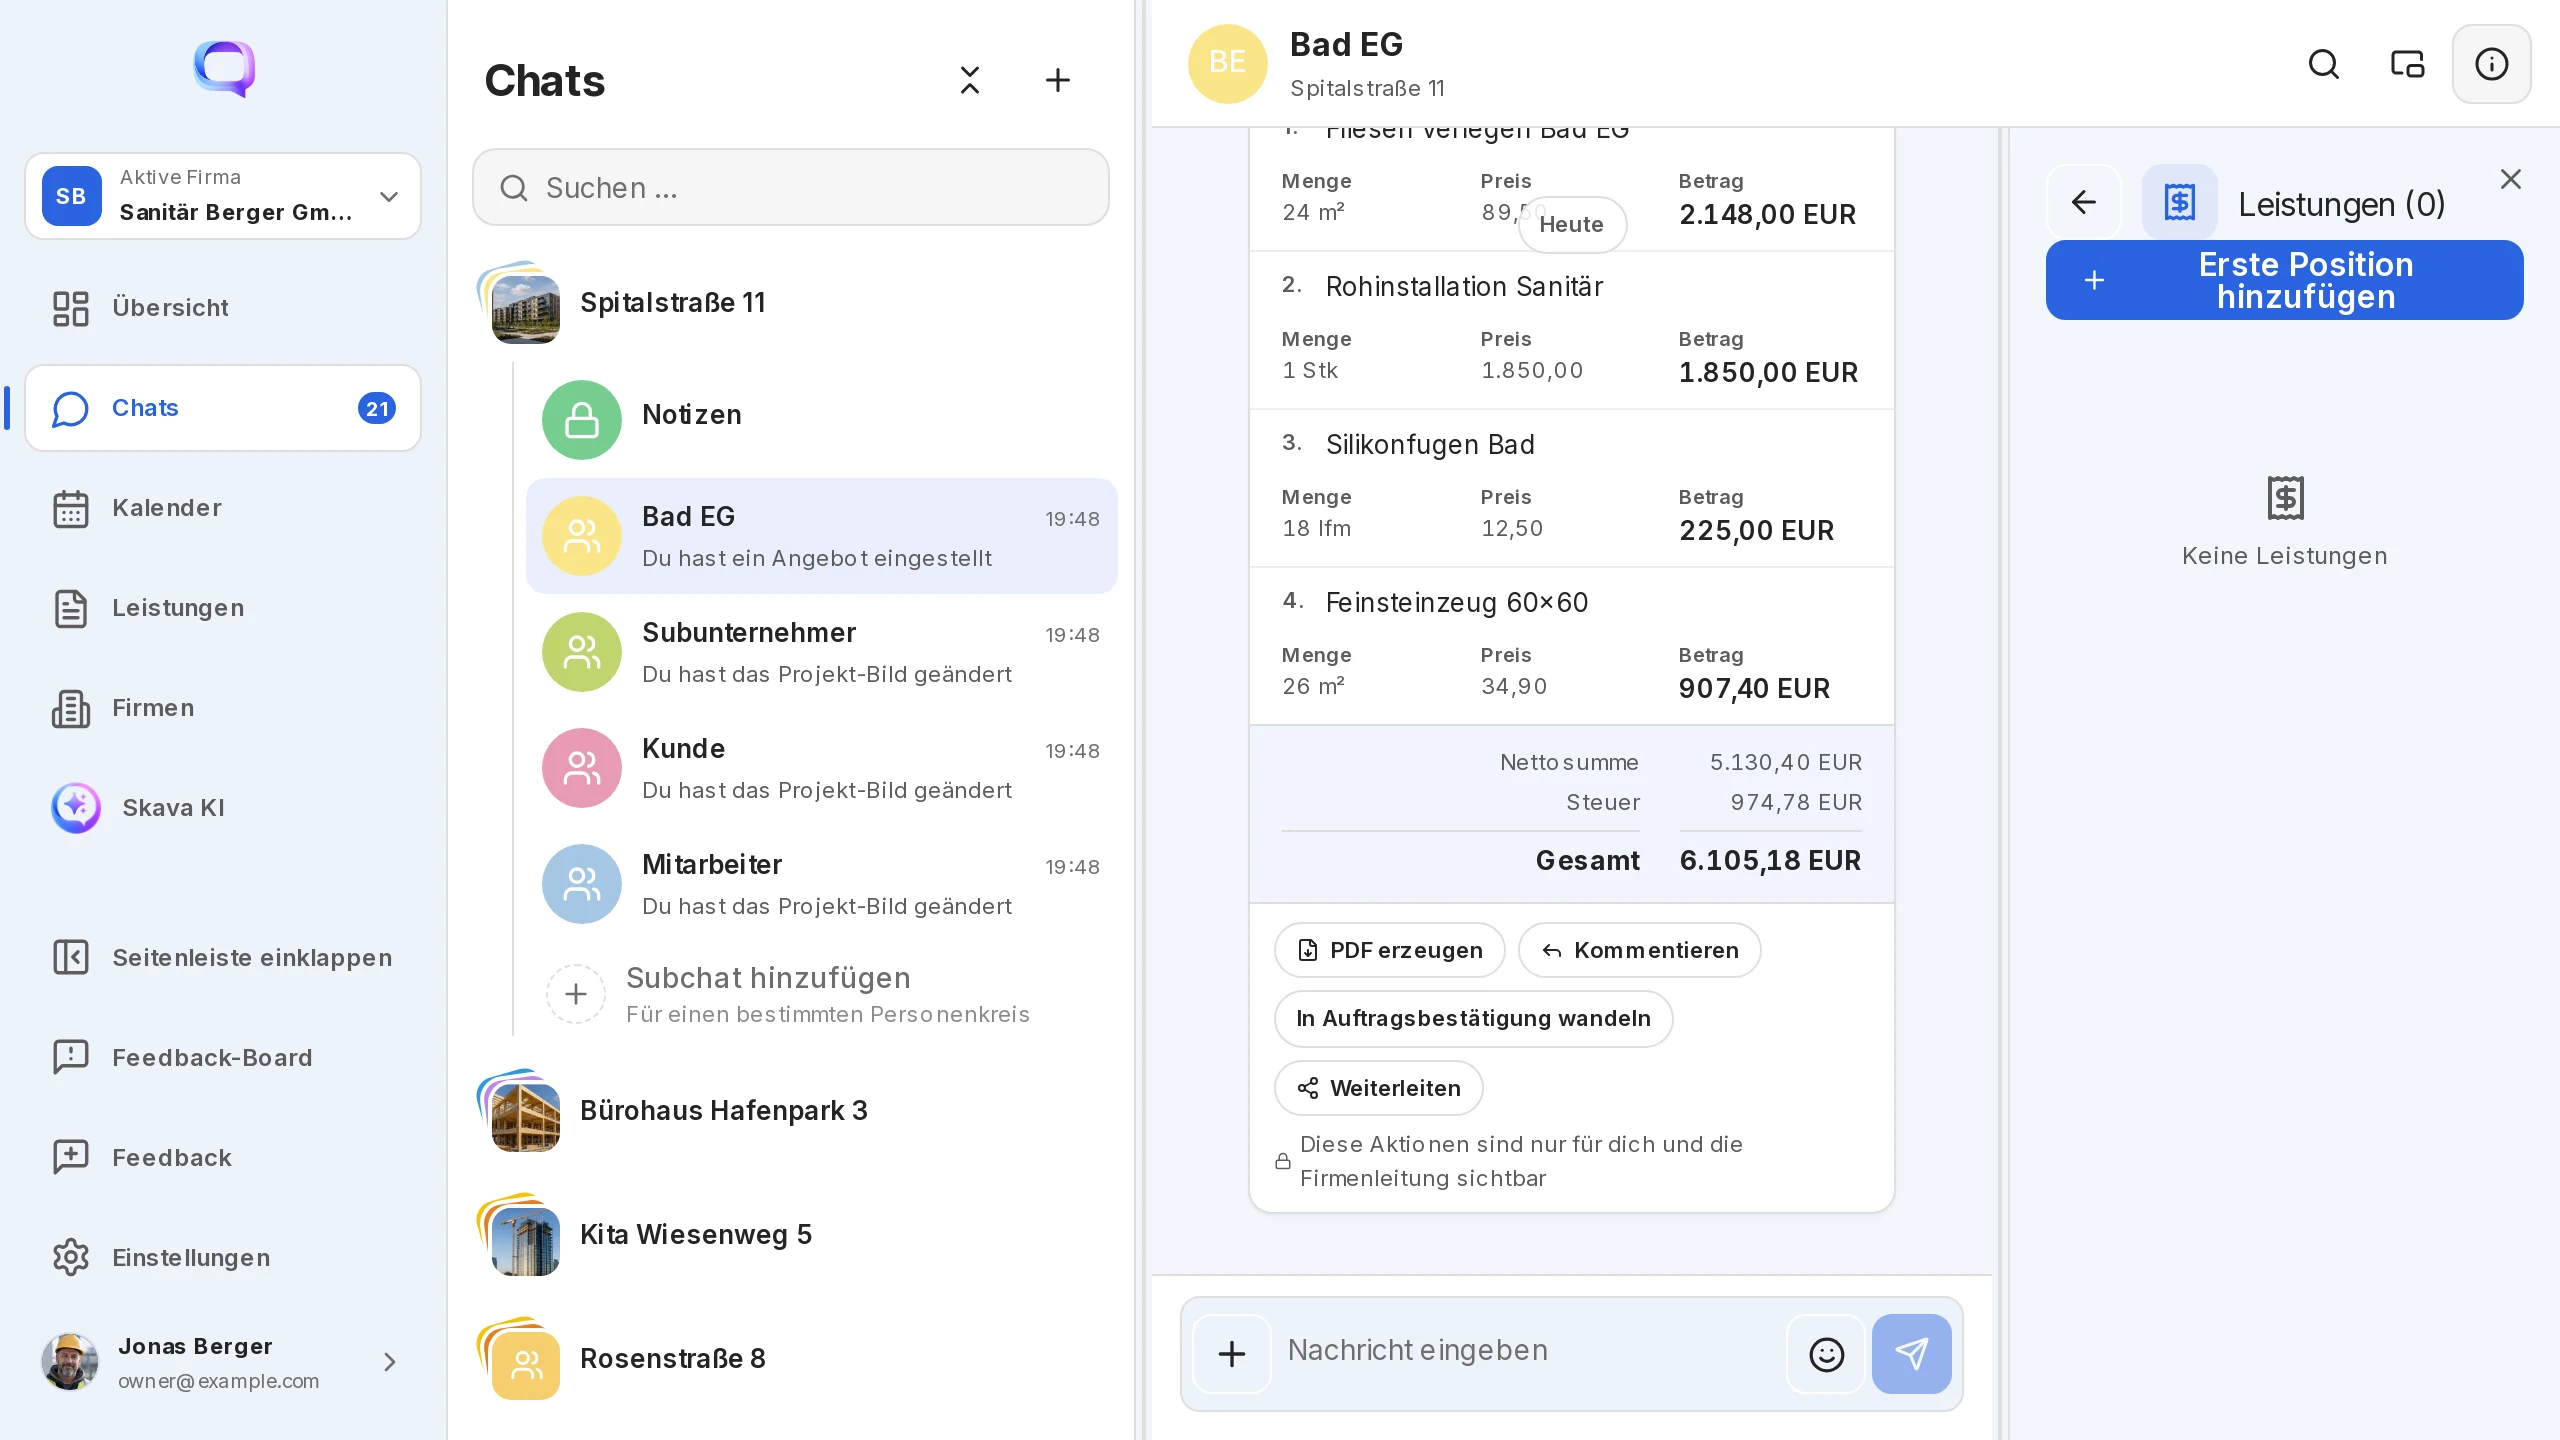Open Notizen locked chat

[821, 419]
